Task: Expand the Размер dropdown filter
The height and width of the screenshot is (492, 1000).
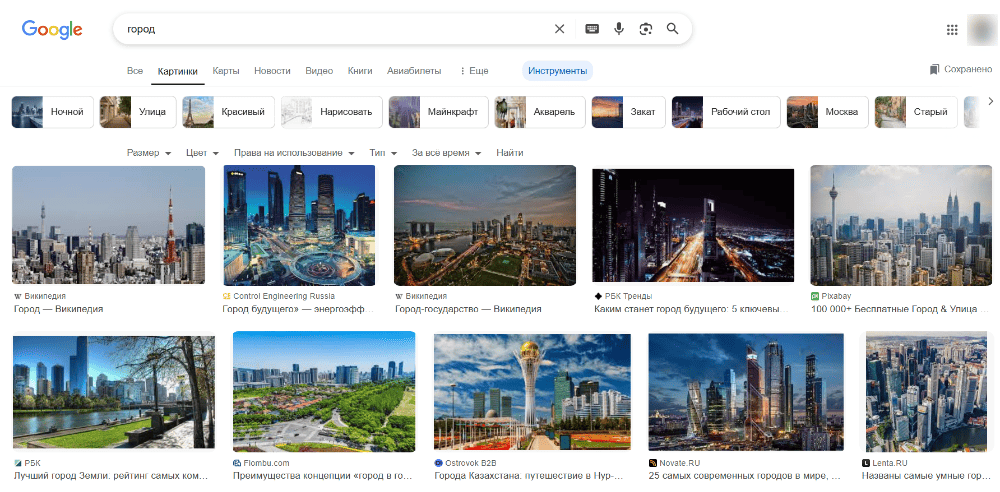Action: pyautogui.click(x=149, y=153)
